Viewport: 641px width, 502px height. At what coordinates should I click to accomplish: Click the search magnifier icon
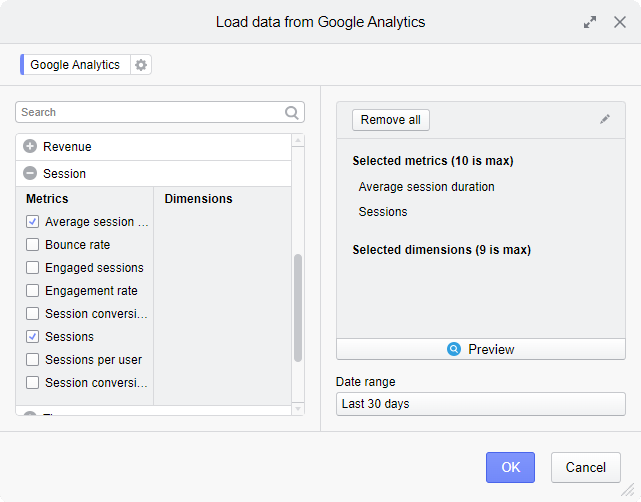tap(291, 112)
